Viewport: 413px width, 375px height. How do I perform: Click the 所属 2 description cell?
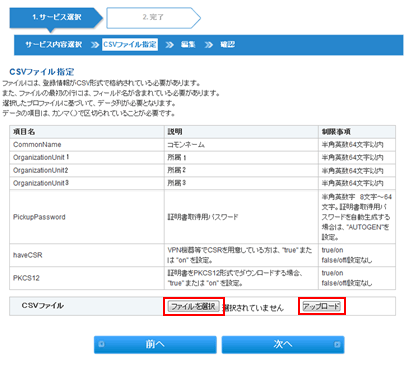click(x=241, y=170)
